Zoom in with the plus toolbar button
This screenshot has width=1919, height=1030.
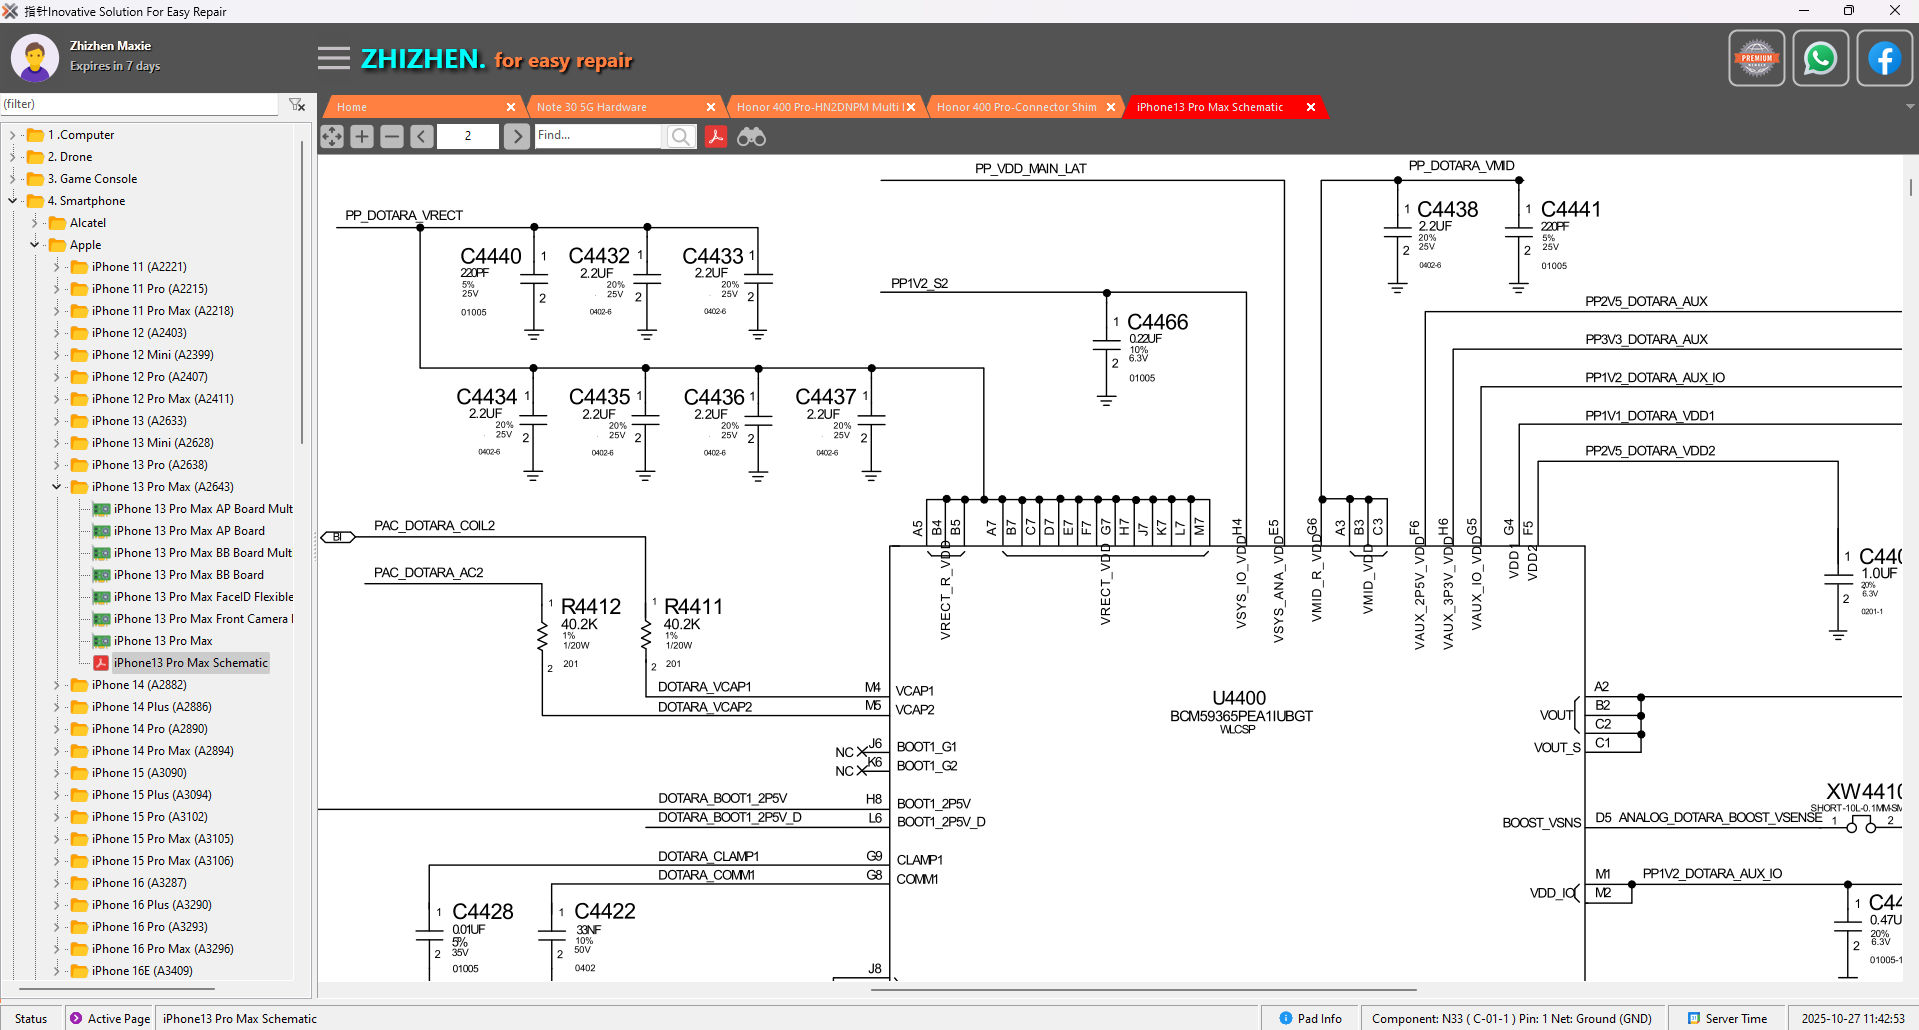(x=362, y=136)
